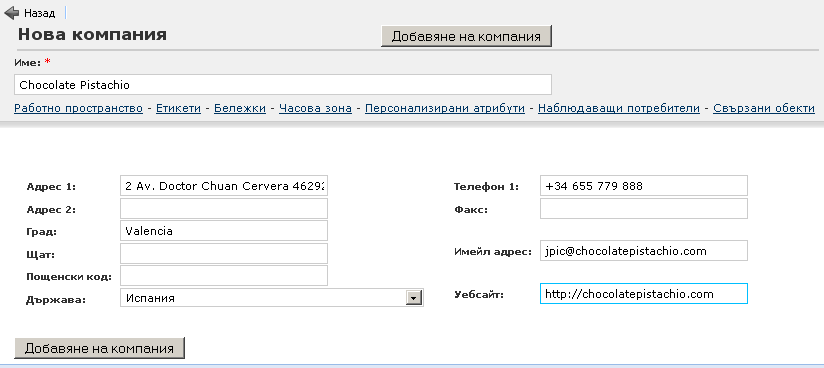Open Свързани обекти link
Screen dimensions: 824x368
pyautogui.click(x=764, y=108)
